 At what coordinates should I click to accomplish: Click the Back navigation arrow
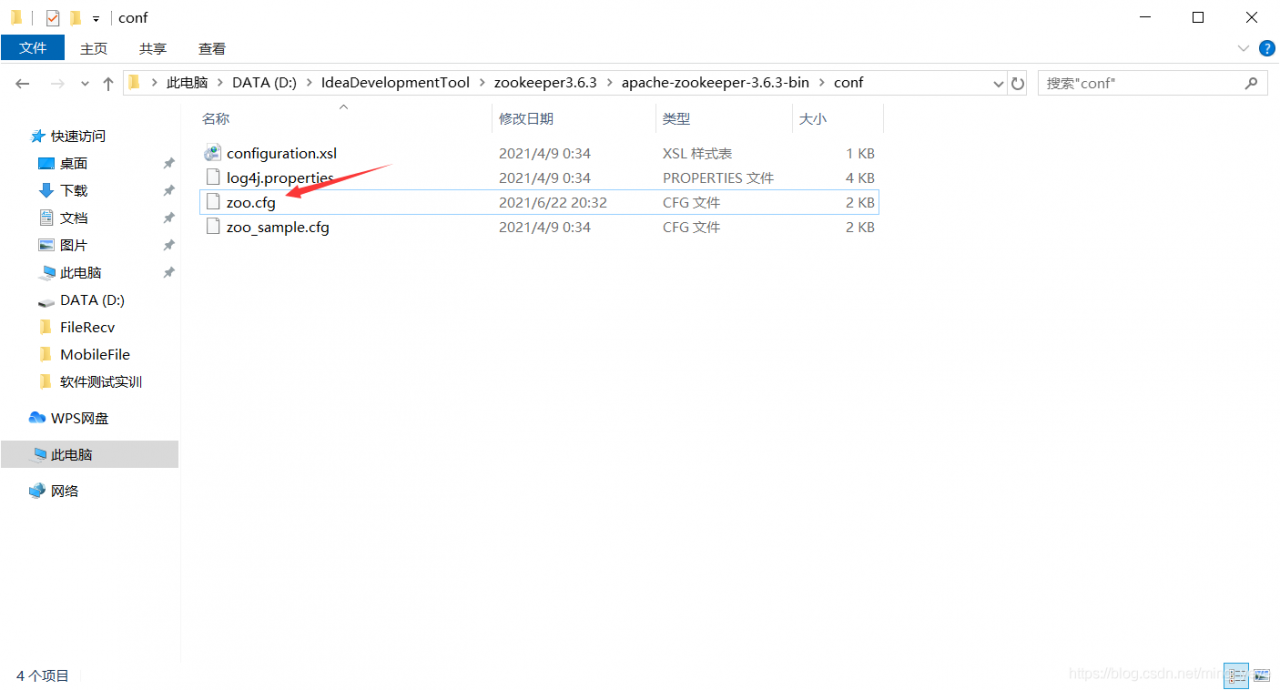pyautogui.click(x=22, y=84)
